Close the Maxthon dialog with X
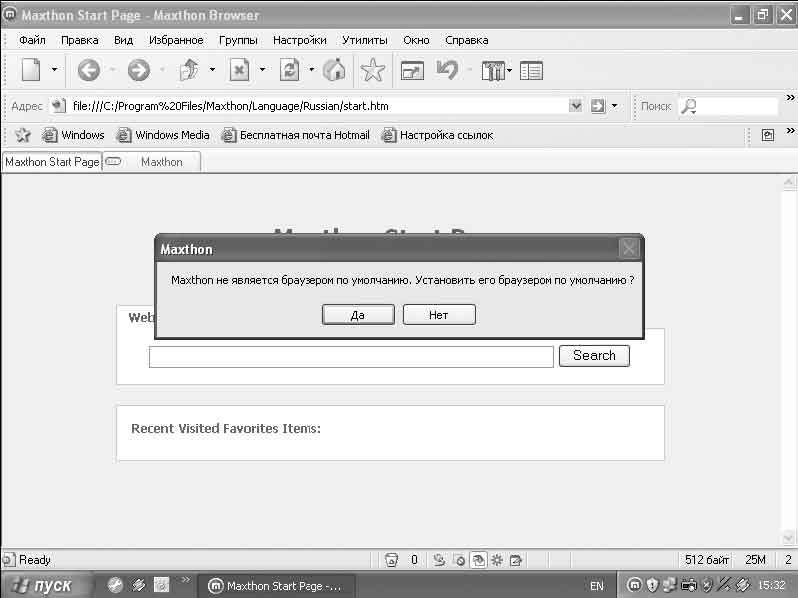The height and width of the screenshot is (598, 798). pyautogui.click(x=629, y=249)
